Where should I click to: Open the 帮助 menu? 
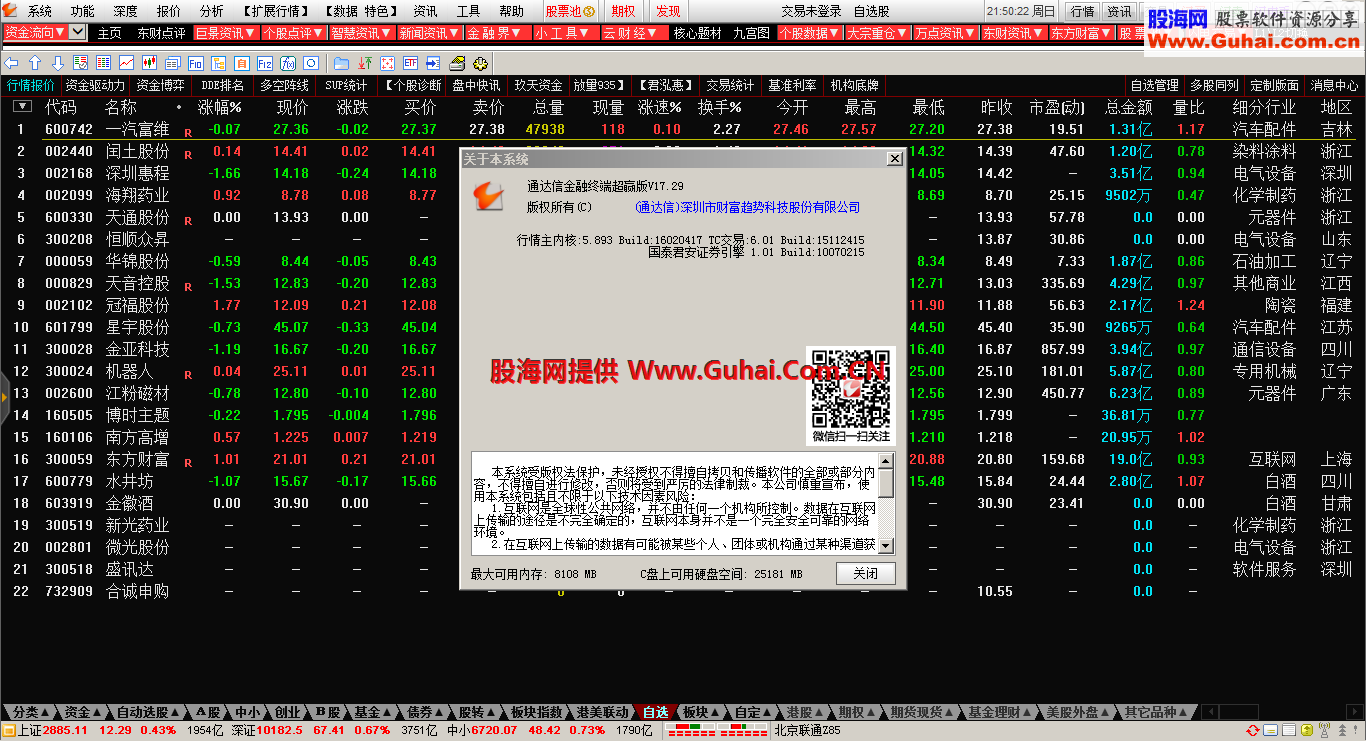point(511,11)
